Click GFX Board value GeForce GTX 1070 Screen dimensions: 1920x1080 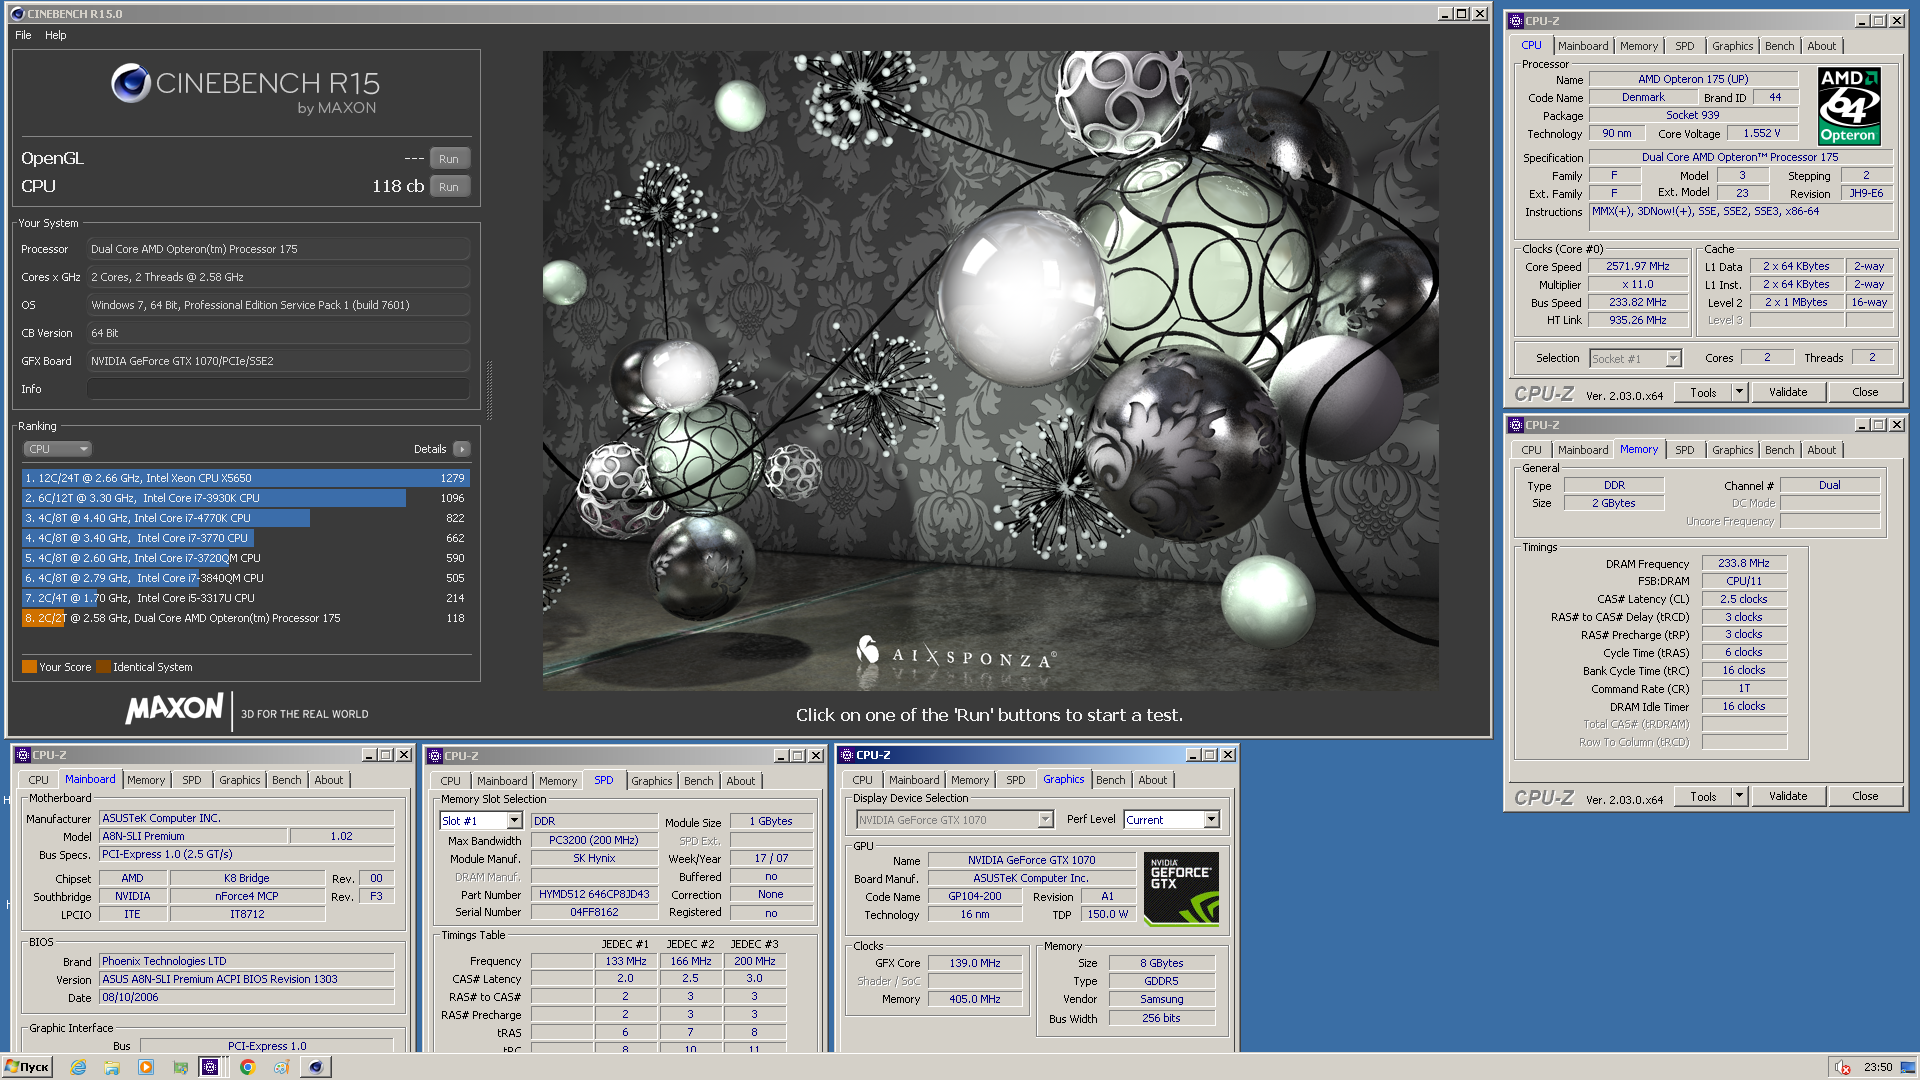click(278, 361)
